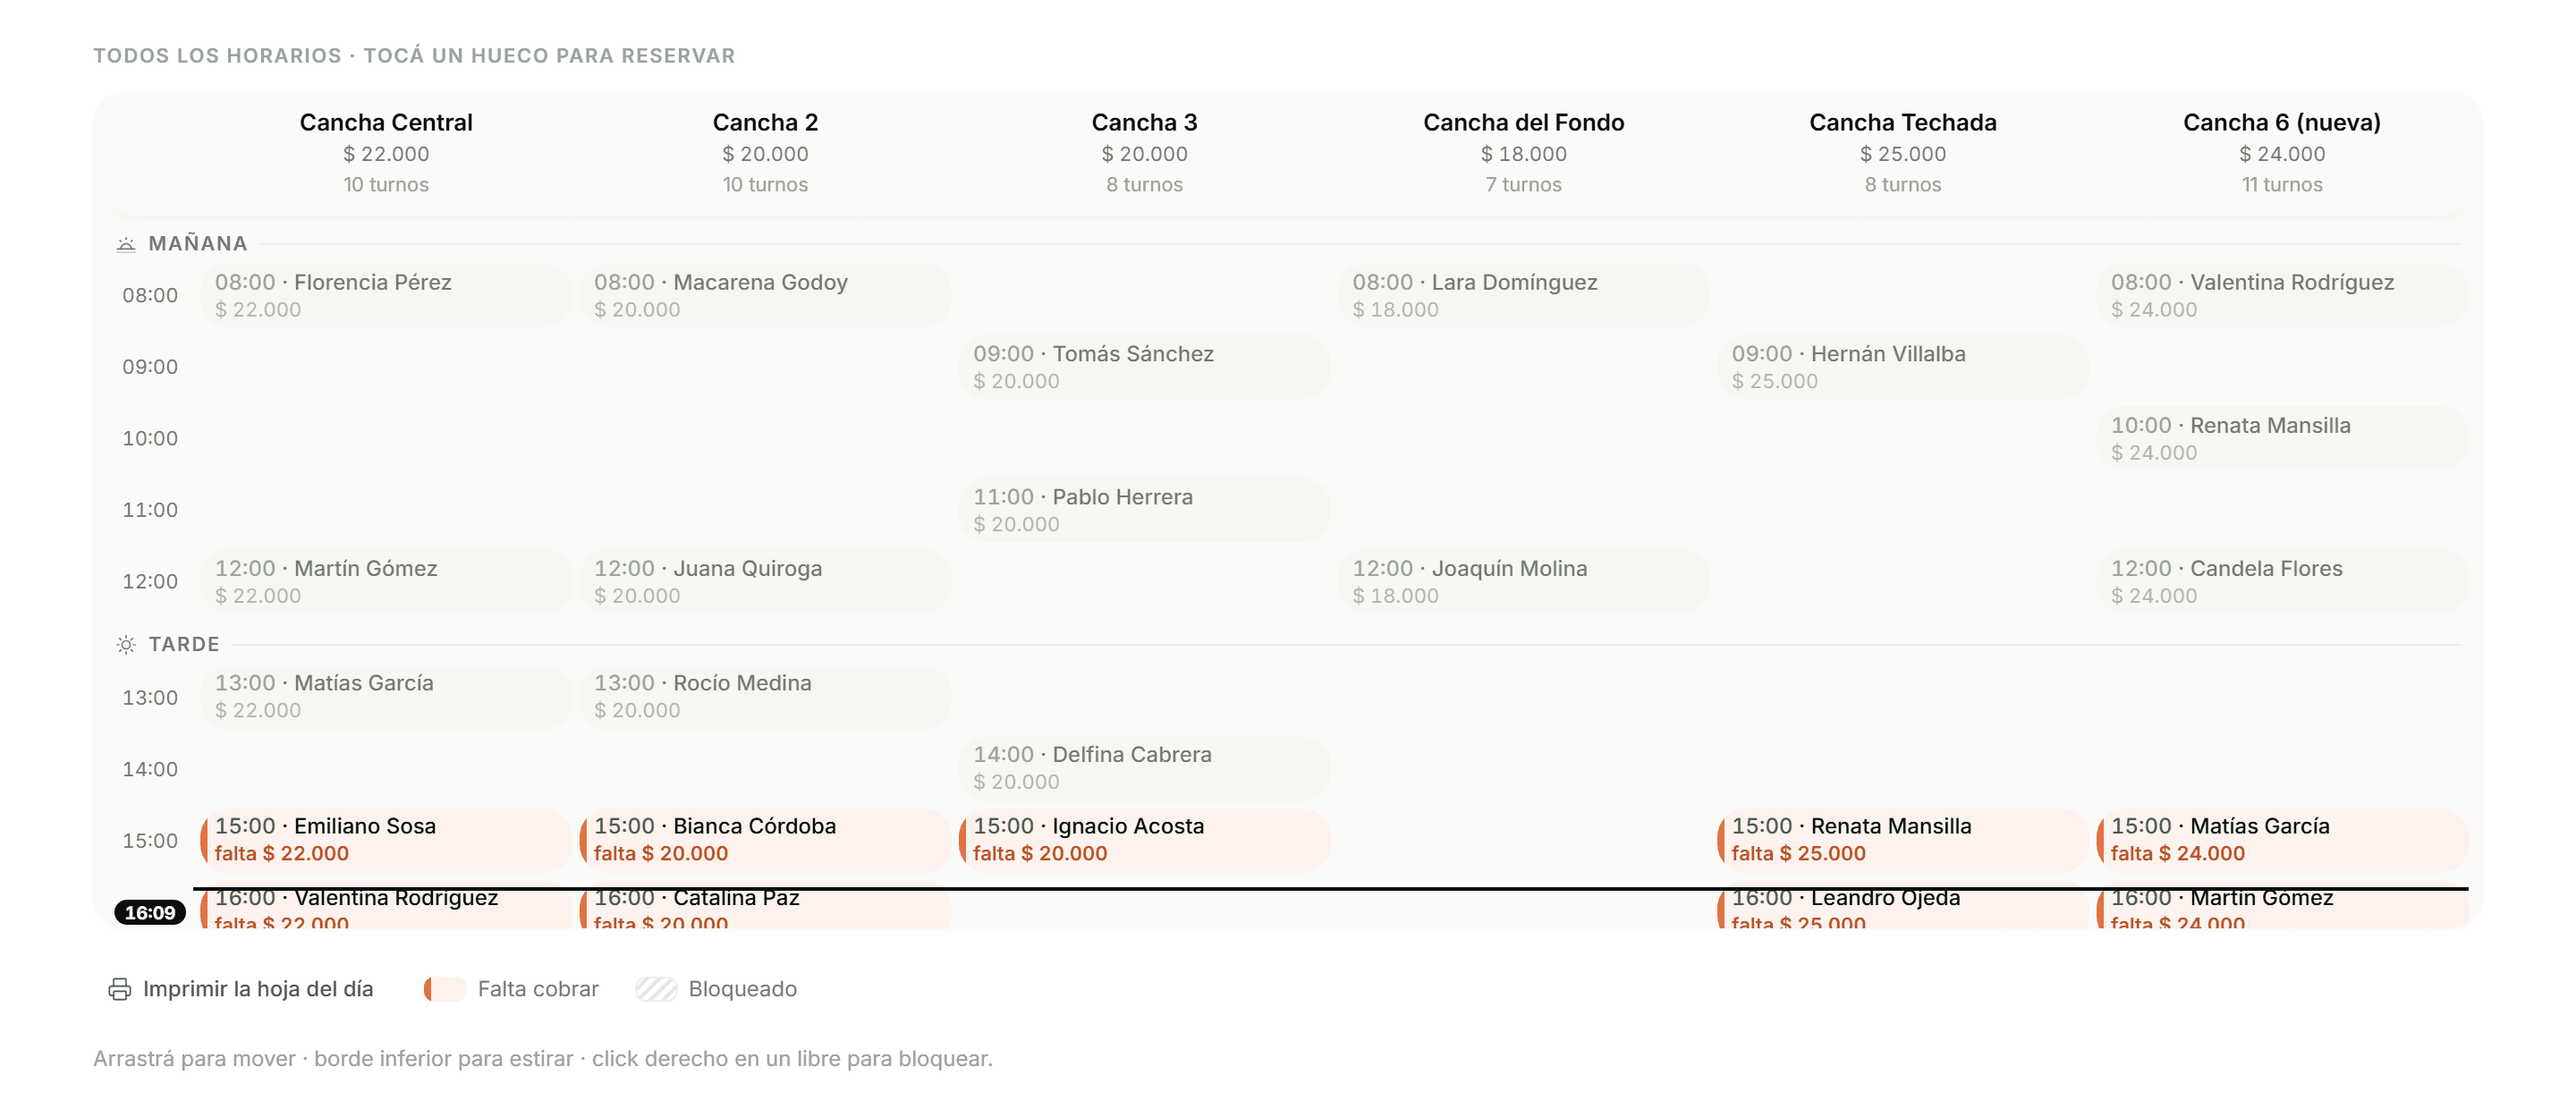The image size is (2576, 1109).
Task: Open 09:00 Hernán Villalba booking
Action: pyautogui.click(x=1902, y=366)
